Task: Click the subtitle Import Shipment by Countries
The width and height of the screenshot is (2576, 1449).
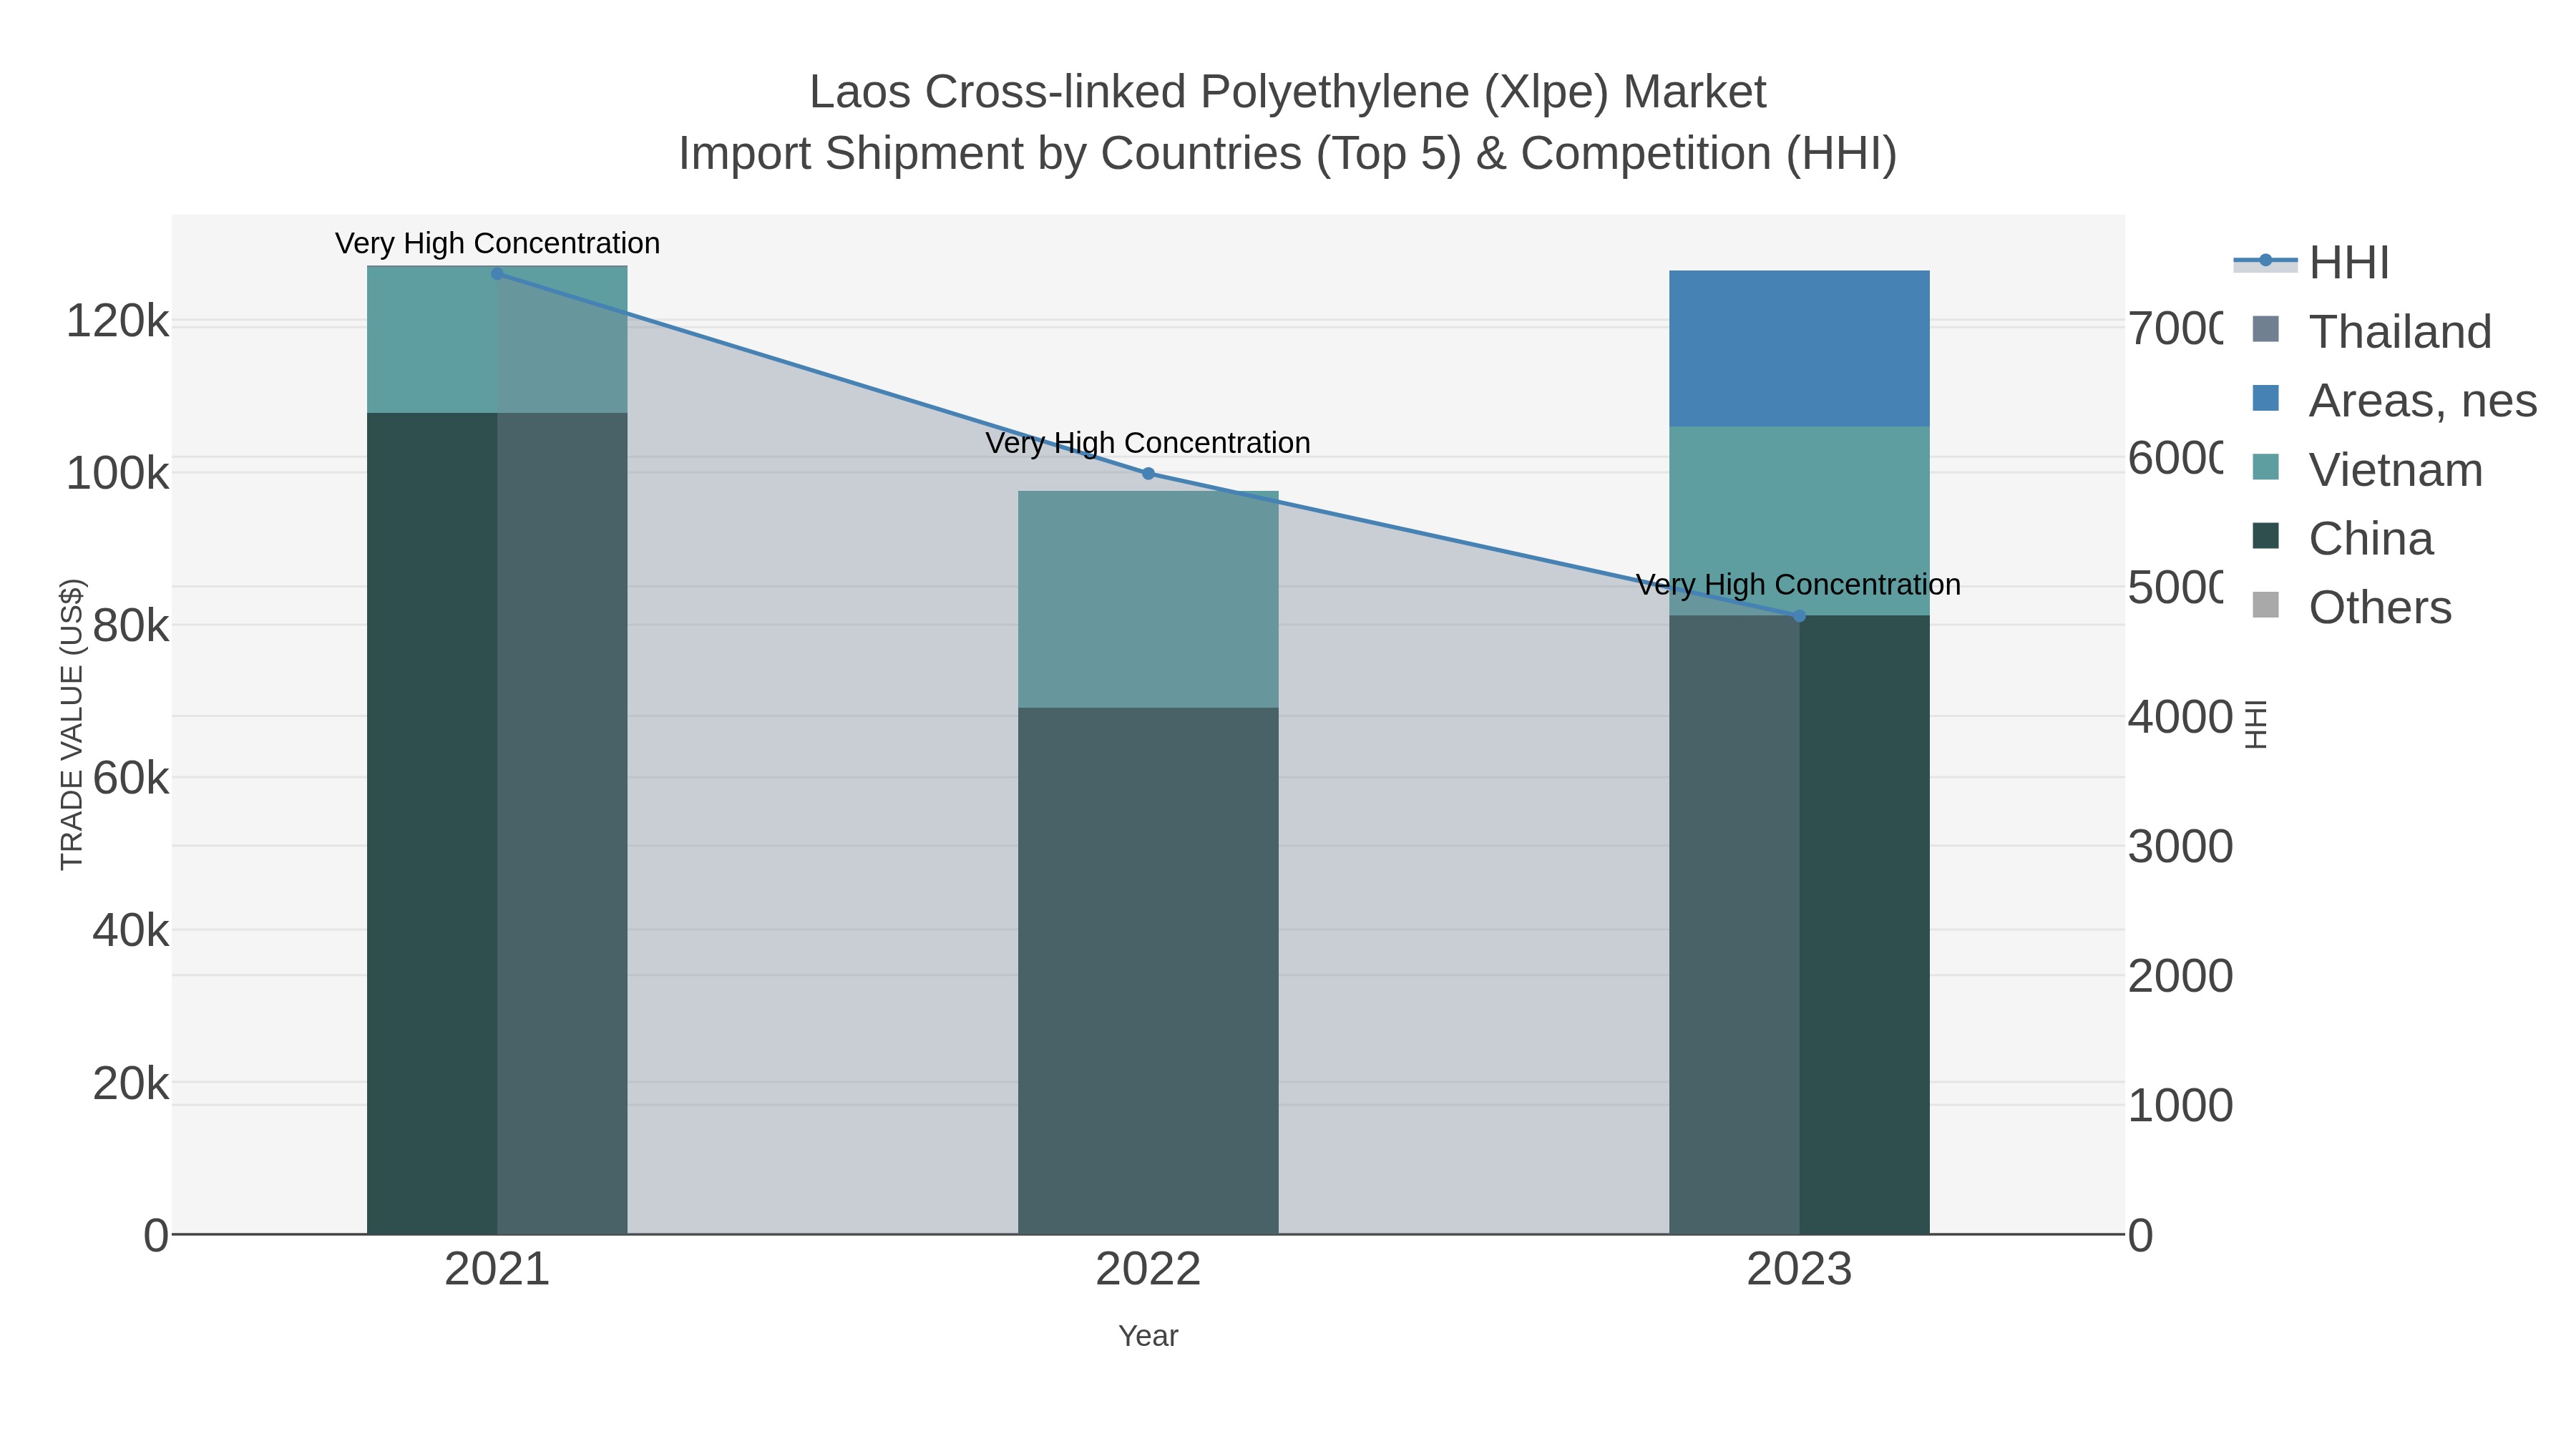Action: tap(1288, 155)
